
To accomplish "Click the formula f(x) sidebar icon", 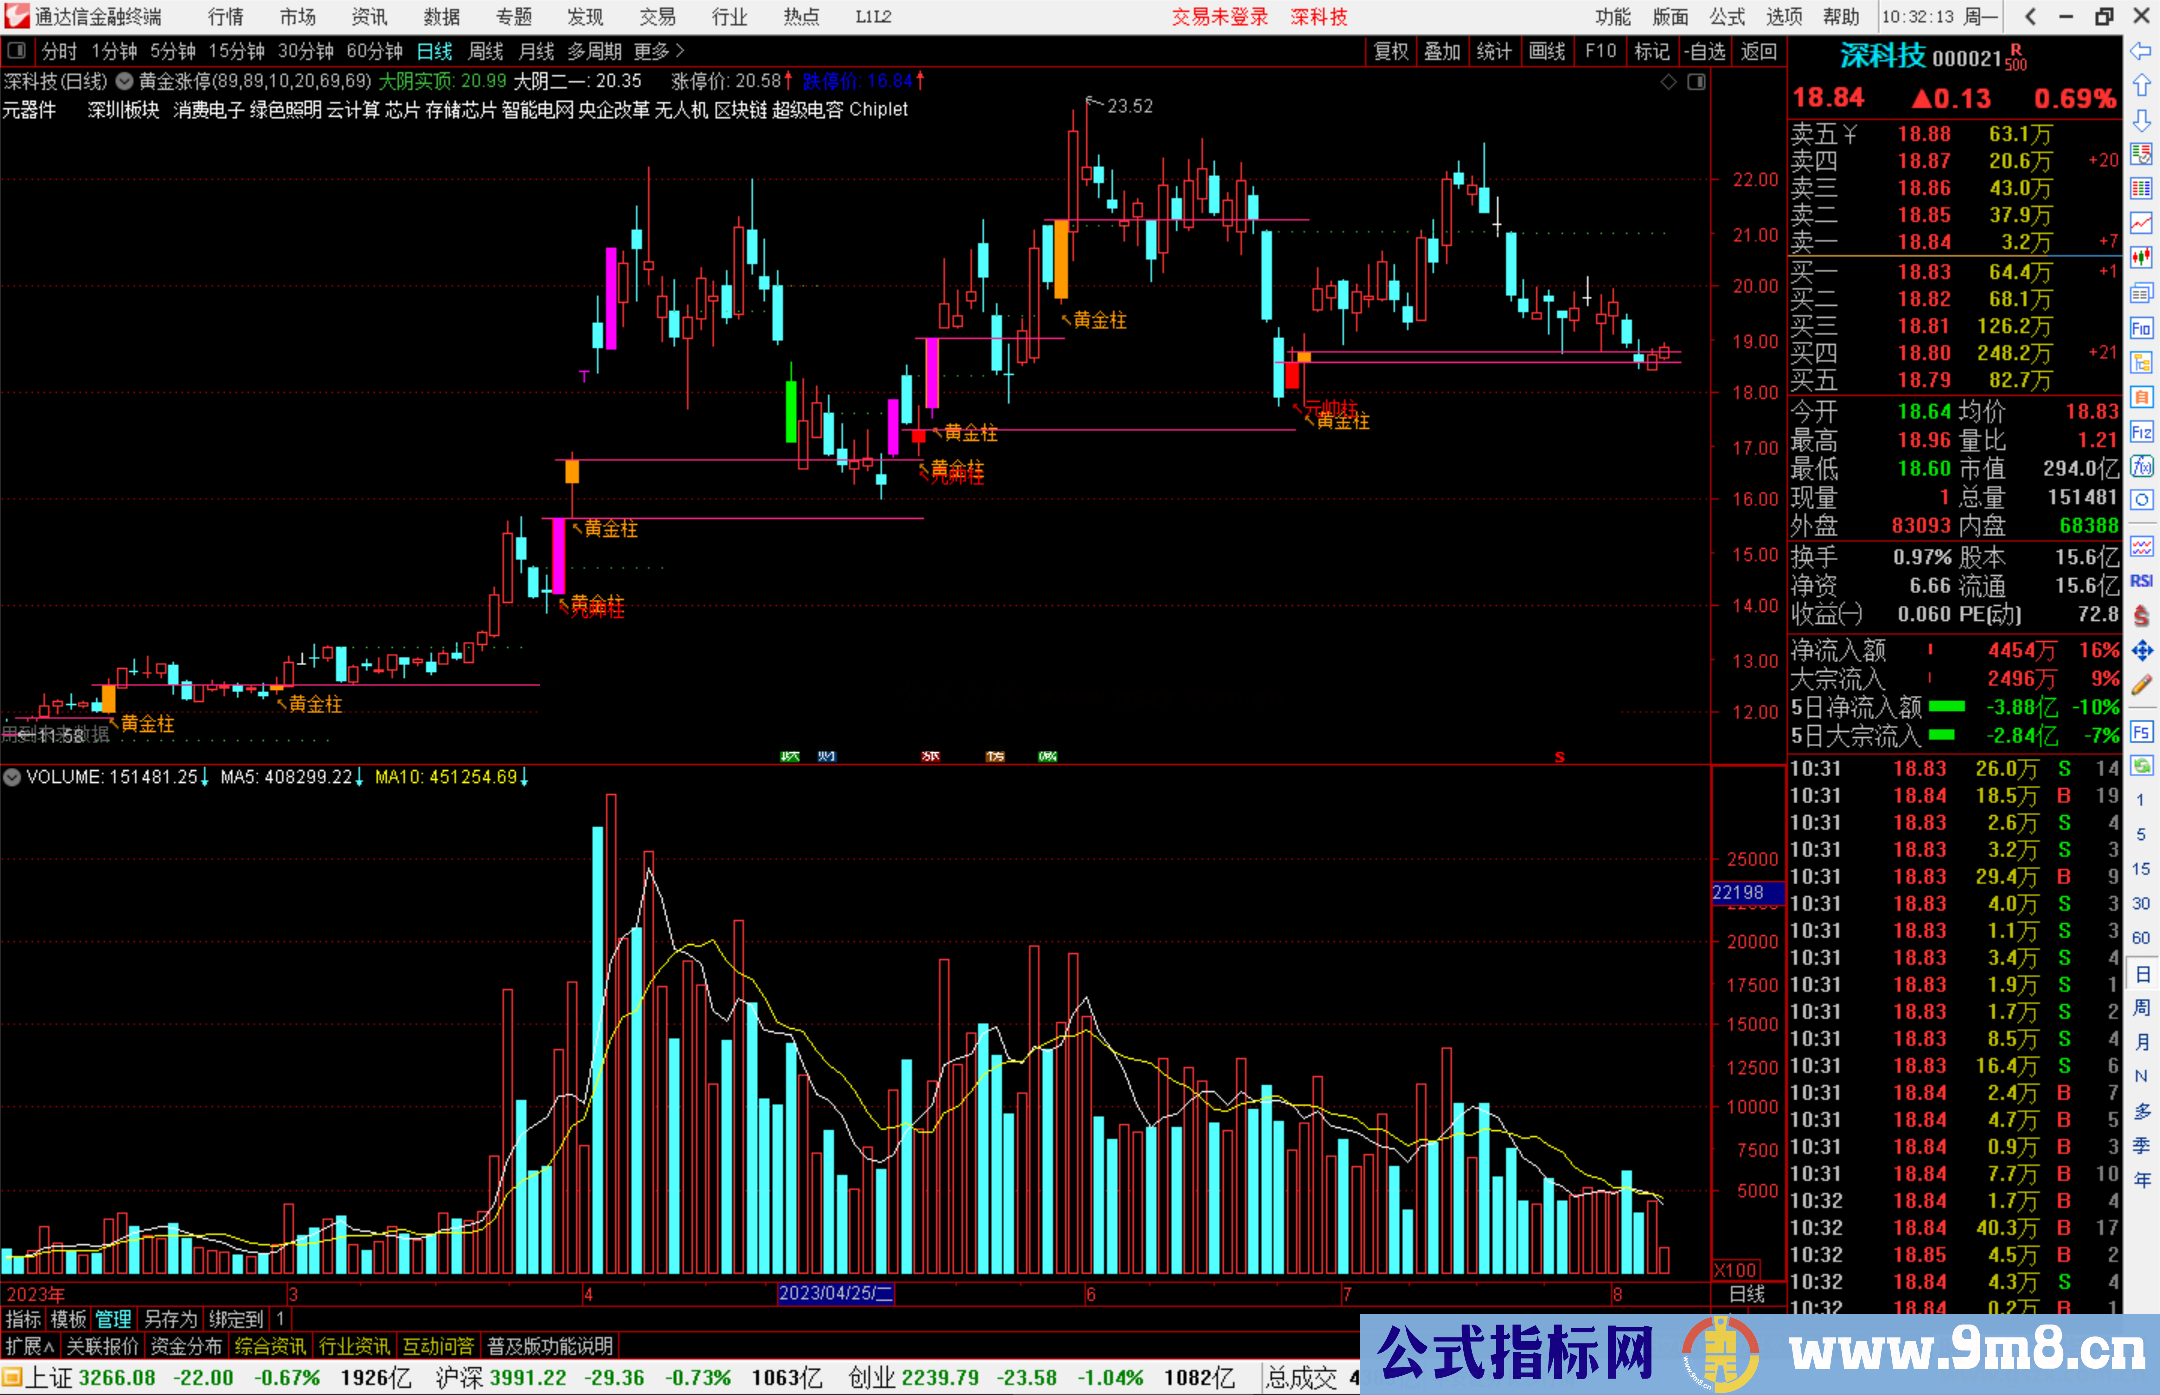I will (x=2141, y=467).
